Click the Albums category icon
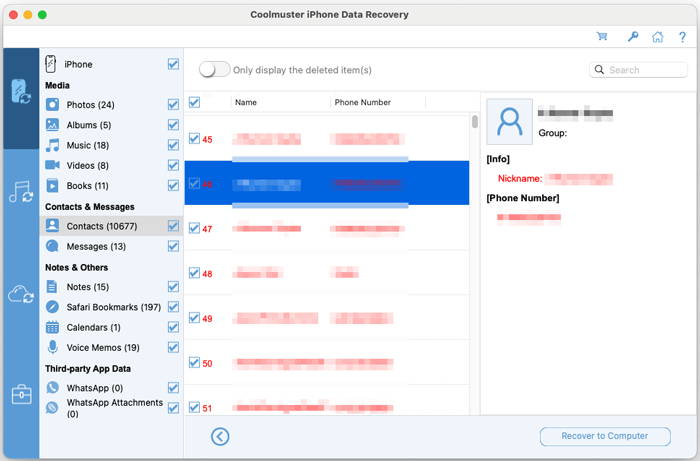The image size is (700, 461). 52,125
